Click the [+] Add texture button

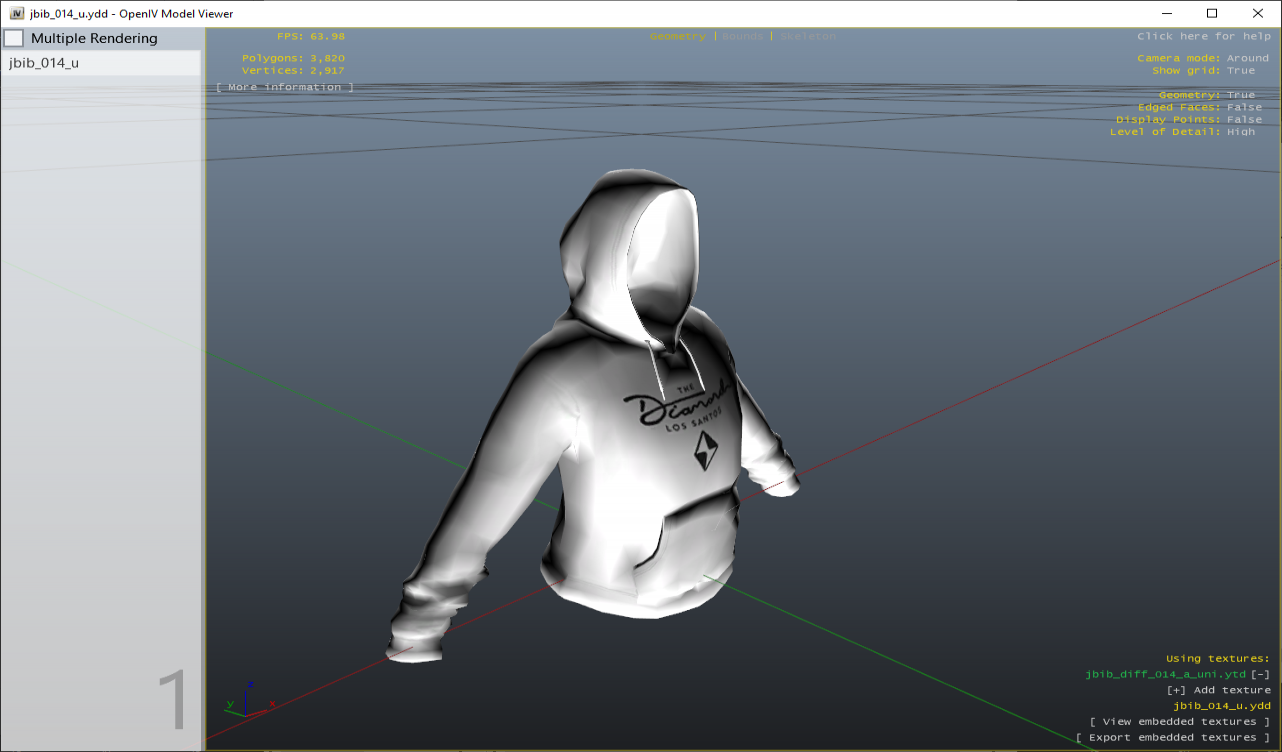tap(1218, 690)
